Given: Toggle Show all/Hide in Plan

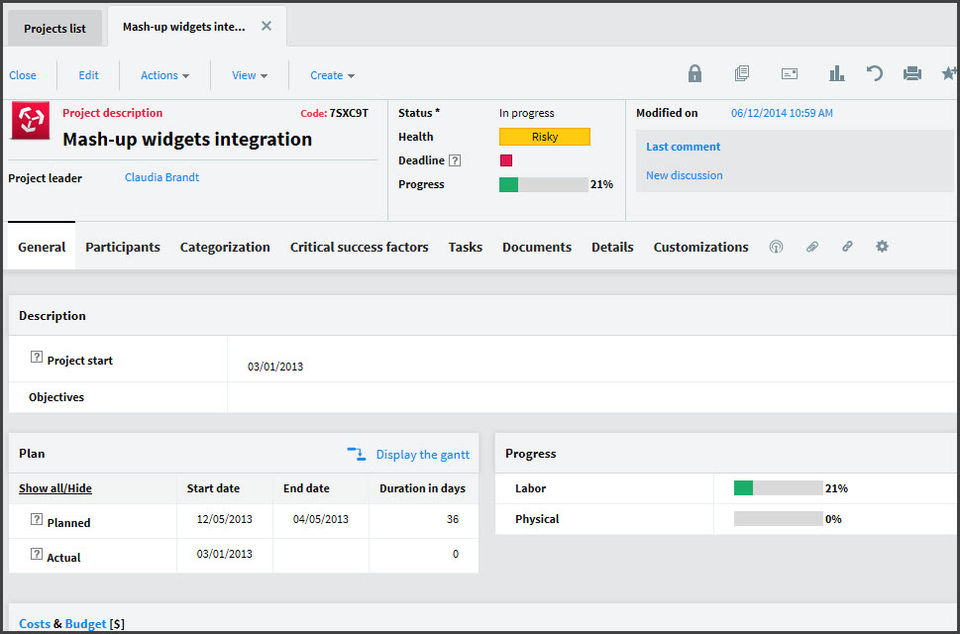Looking at the screenshot, I should tap(55, 488).
